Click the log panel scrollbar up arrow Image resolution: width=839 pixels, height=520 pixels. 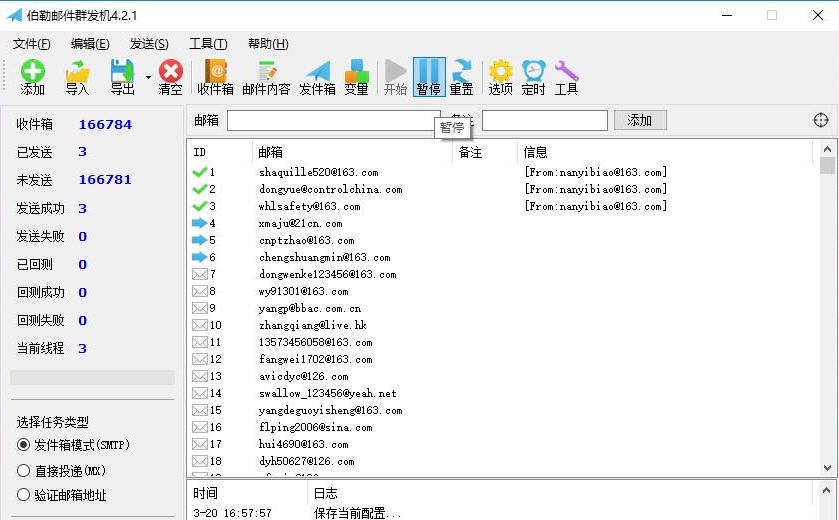point(827,490)
